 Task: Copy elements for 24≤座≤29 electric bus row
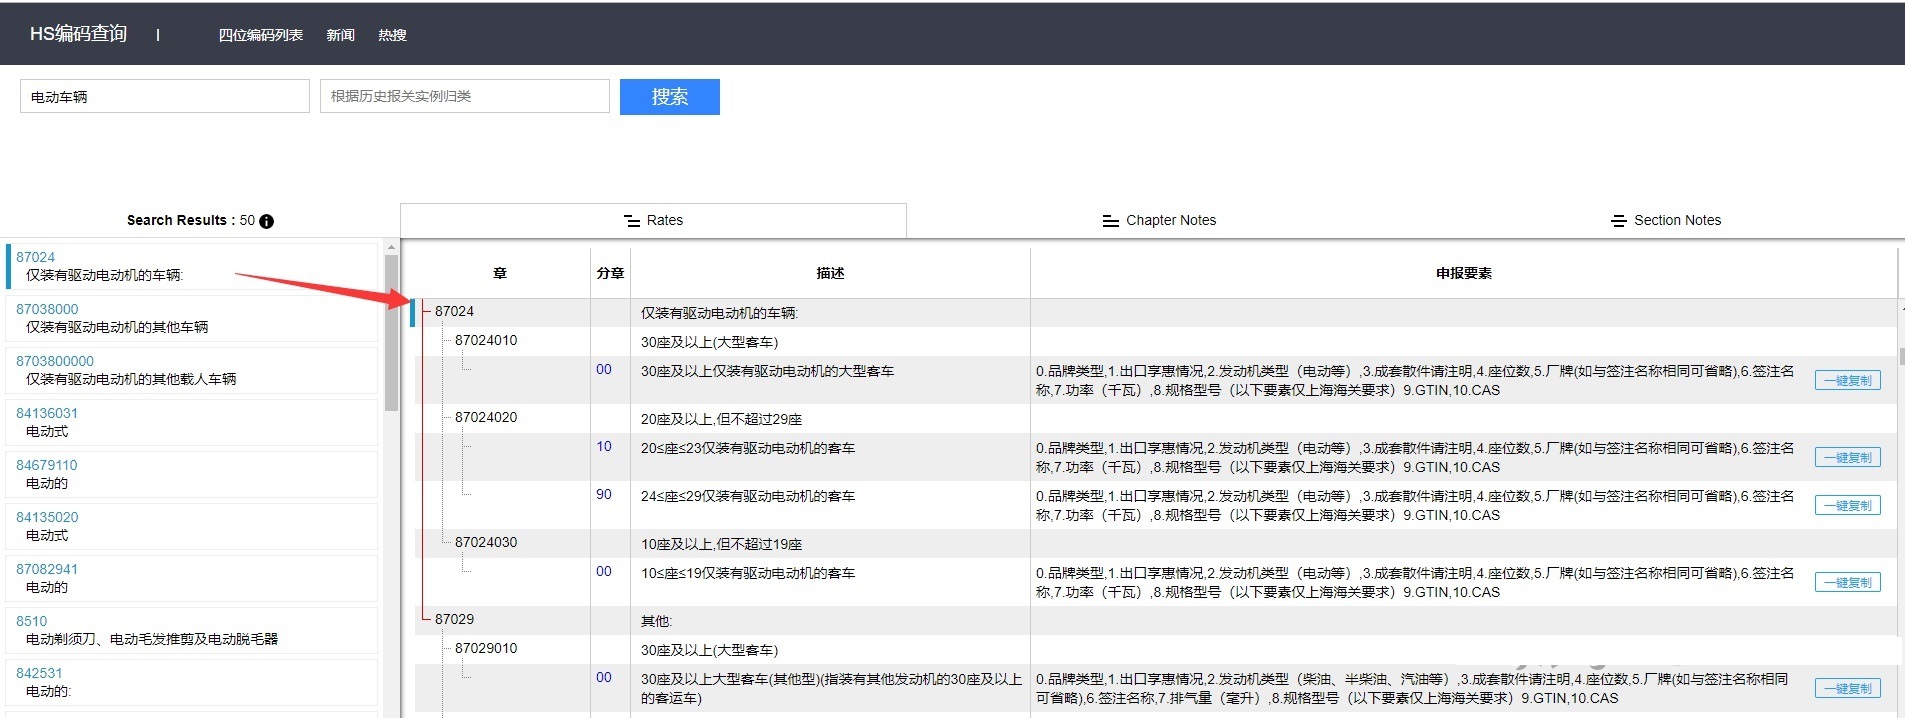click(x=1847, y=506)
